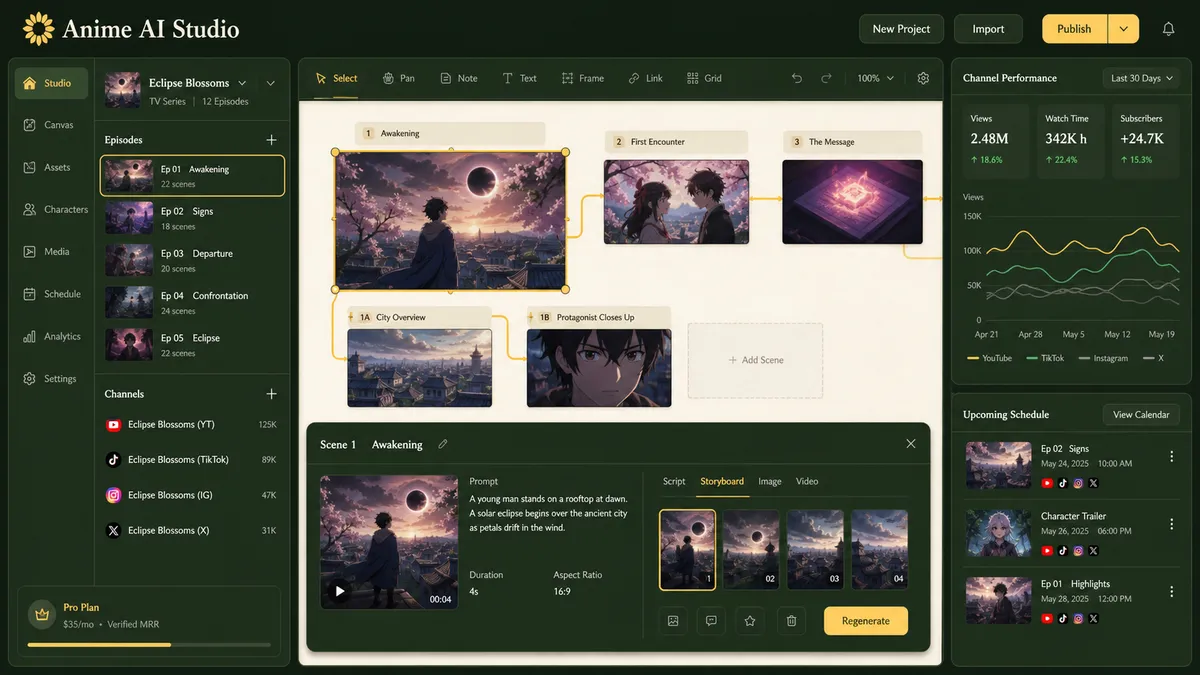Select the Text tool
This screenshot has height=675, width=1200.
[x=519, y=78]
